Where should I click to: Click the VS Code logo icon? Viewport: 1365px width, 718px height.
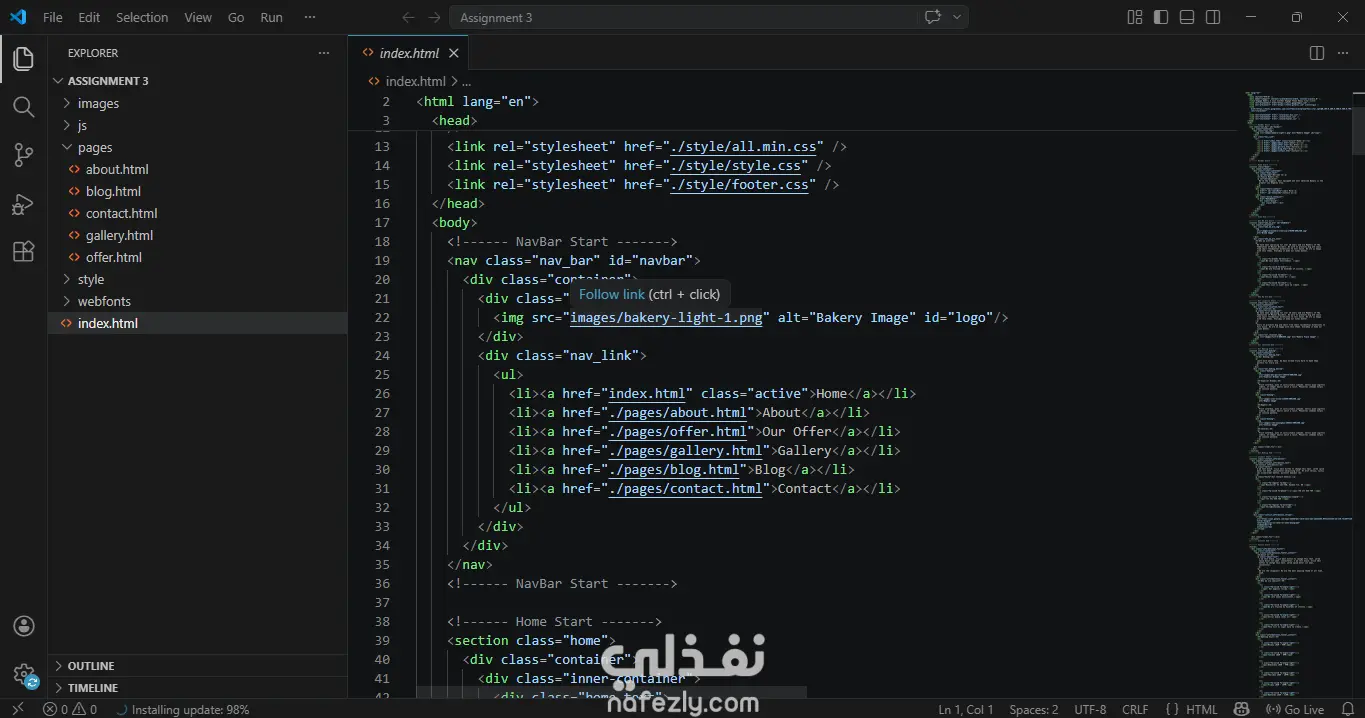pyautogui.click(x=18, y=17)
